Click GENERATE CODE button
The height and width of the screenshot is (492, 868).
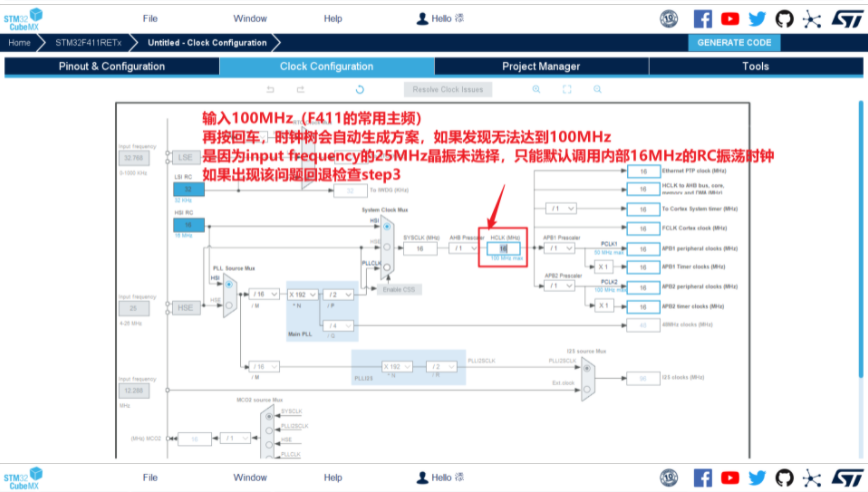[734, 43]
